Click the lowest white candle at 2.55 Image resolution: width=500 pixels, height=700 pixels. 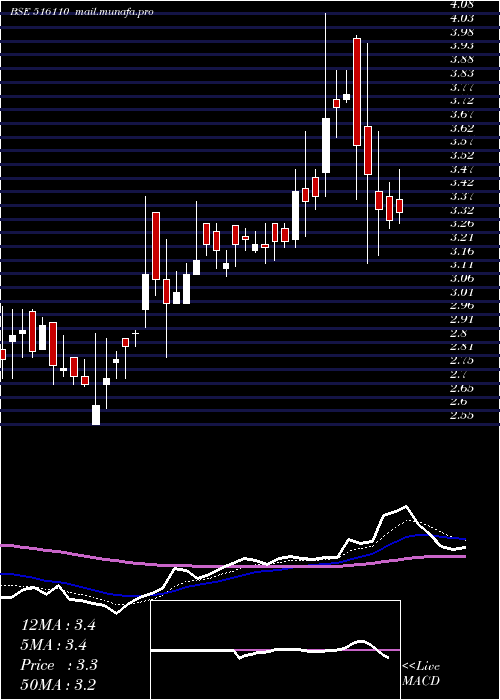[x=96, y=415]
